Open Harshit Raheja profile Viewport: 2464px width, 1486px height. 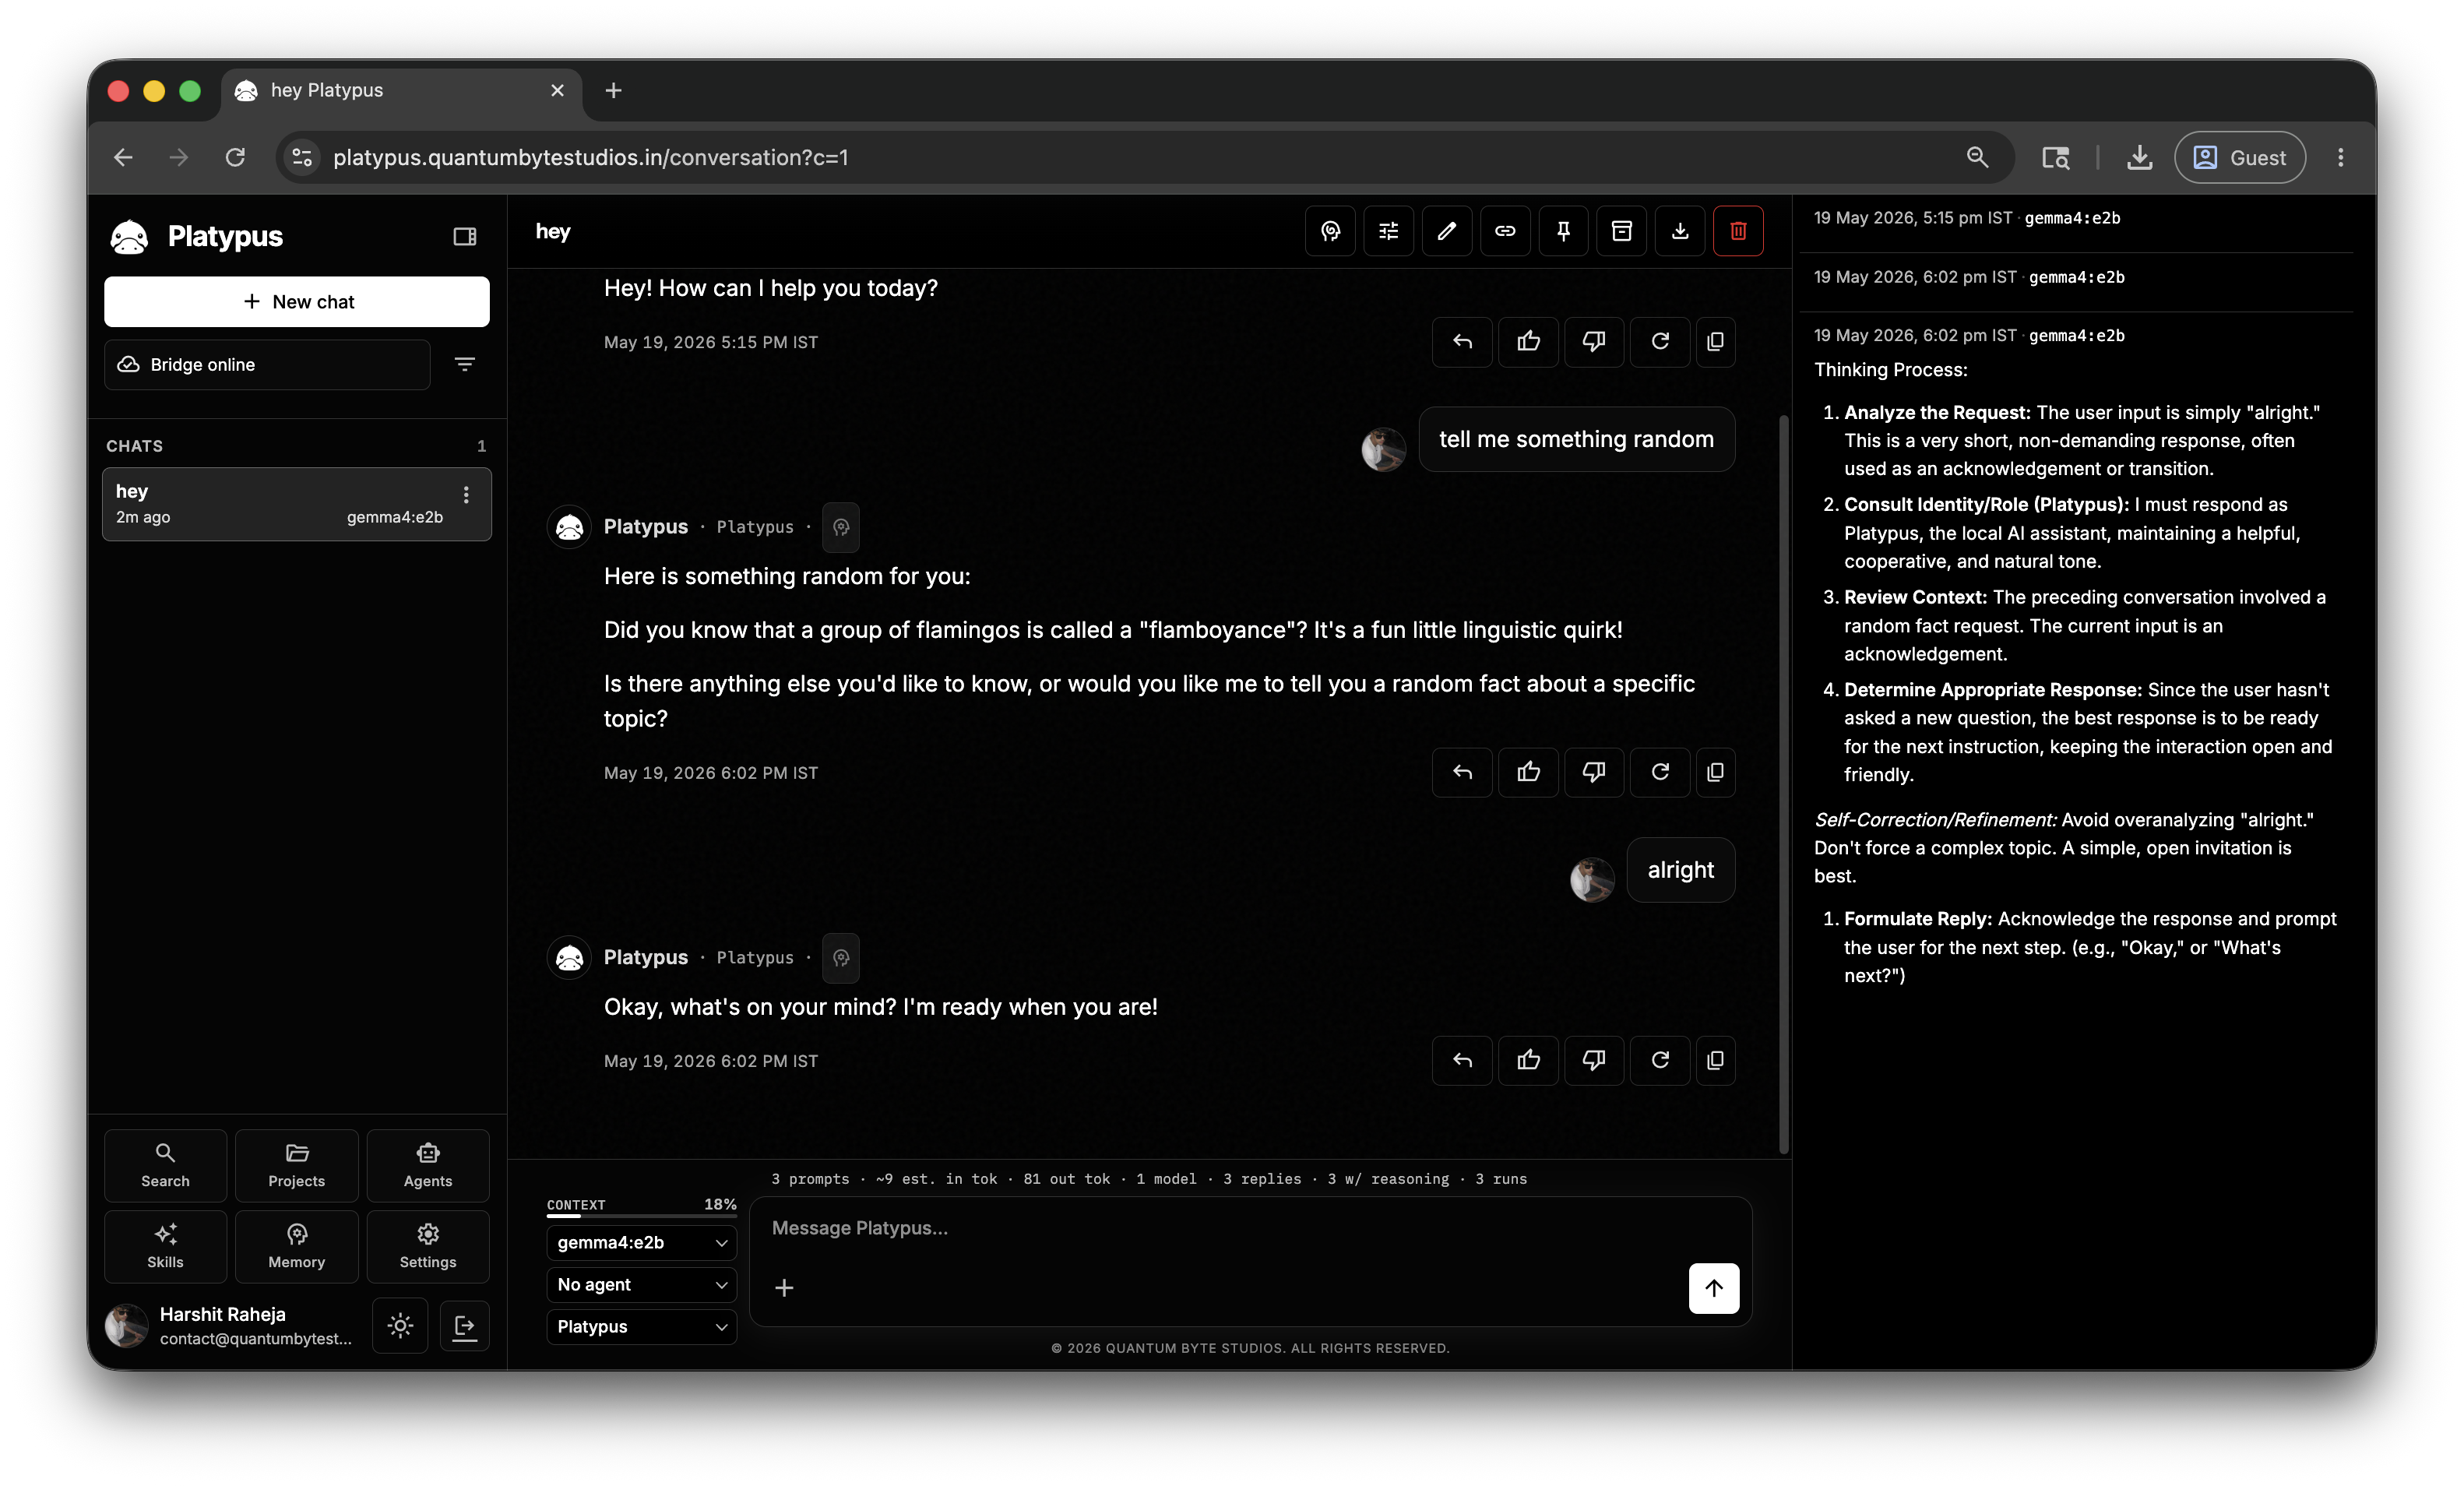pos(230,1326)
